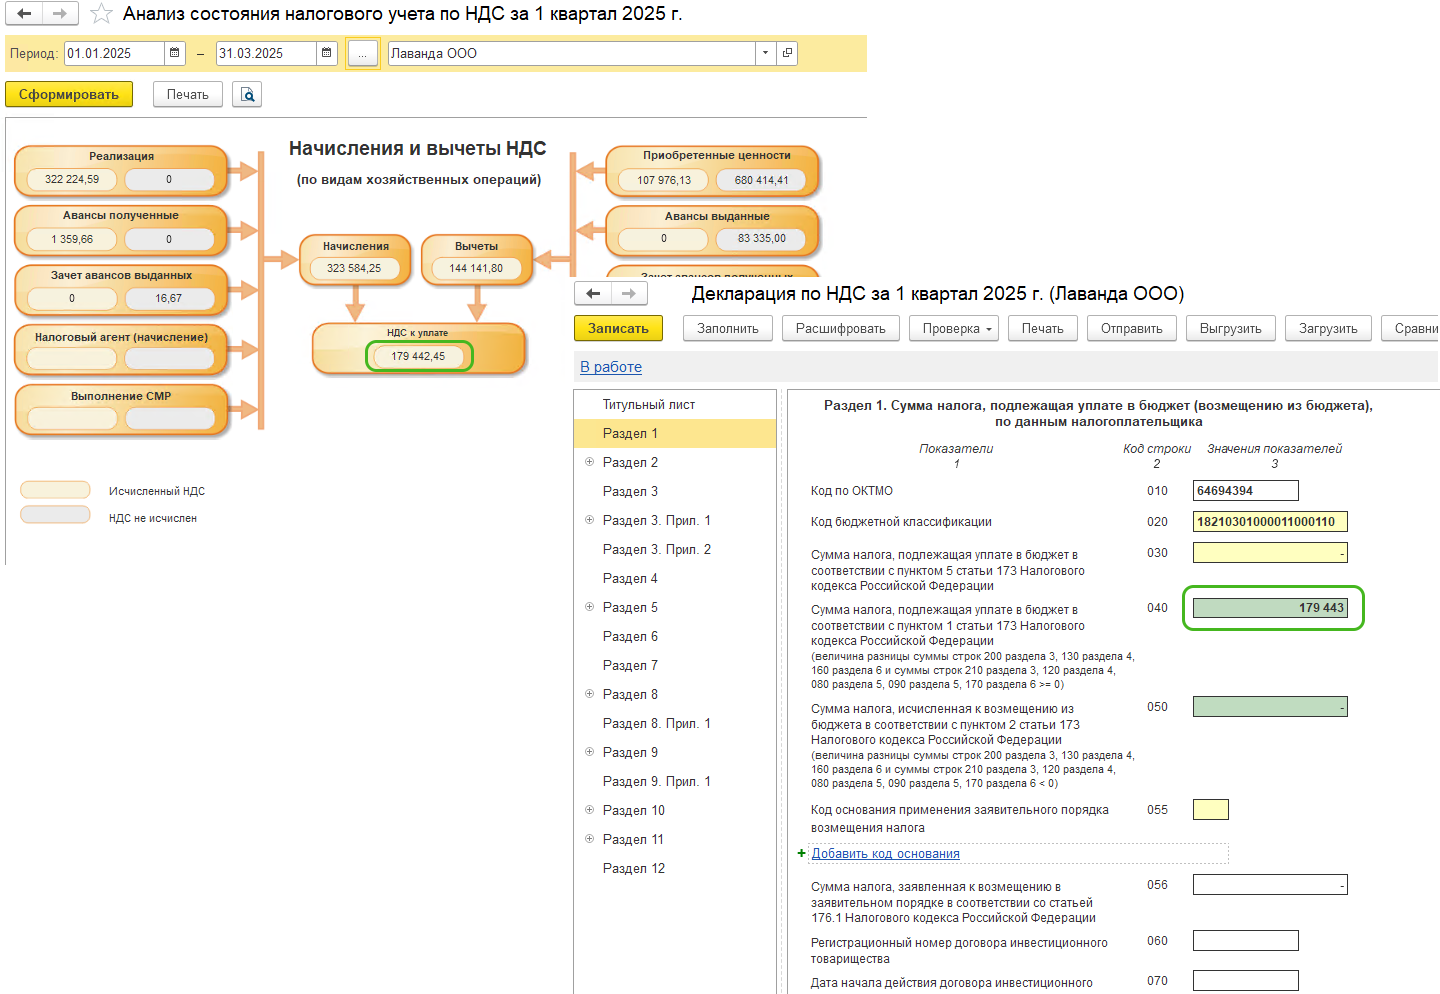Click the НДС к уплате value 179 442,45

pos(419,357)
